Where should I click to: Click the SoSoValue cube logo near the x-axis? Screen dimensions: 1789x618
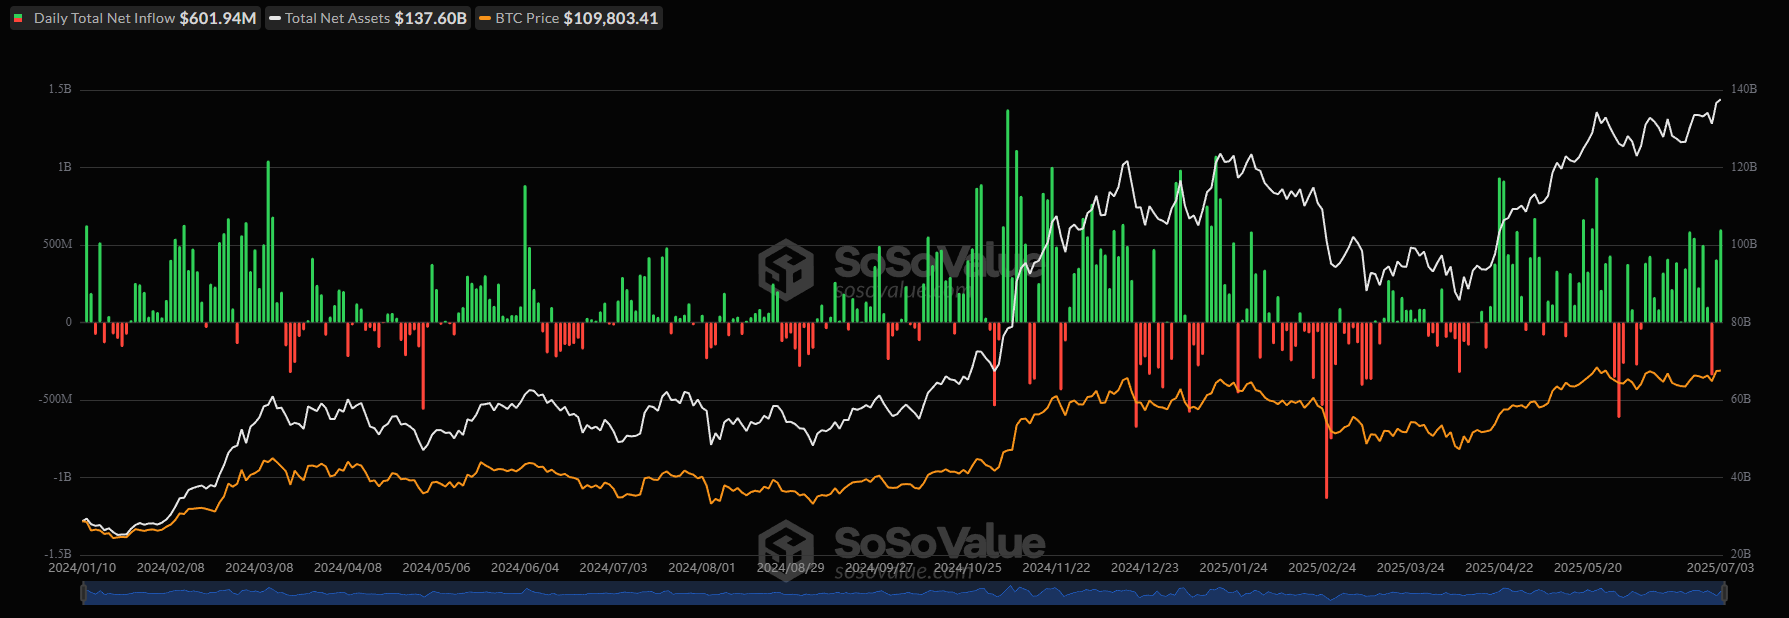tap(786, 548)
